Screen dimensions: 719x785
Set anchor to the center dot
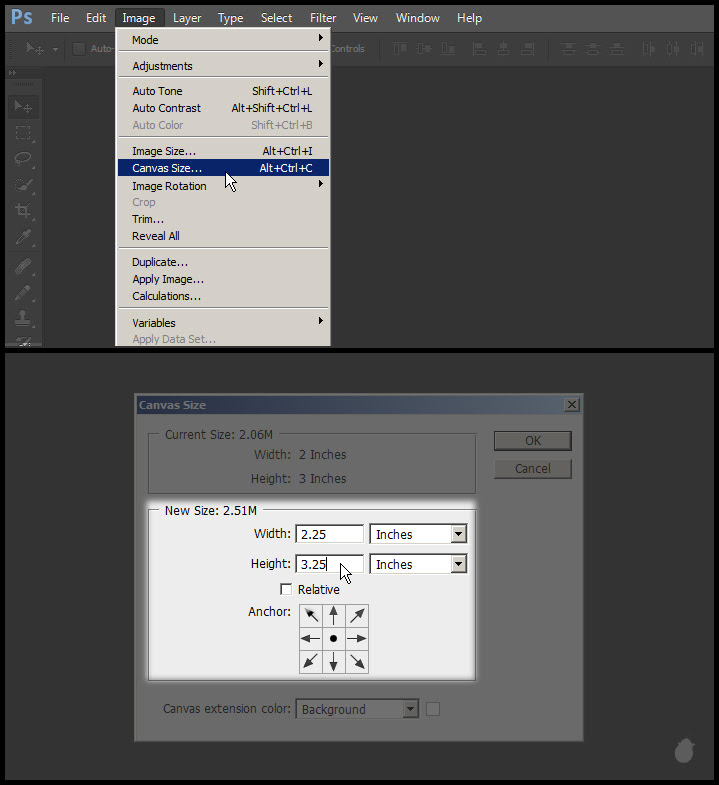click(x=333, y=638)
